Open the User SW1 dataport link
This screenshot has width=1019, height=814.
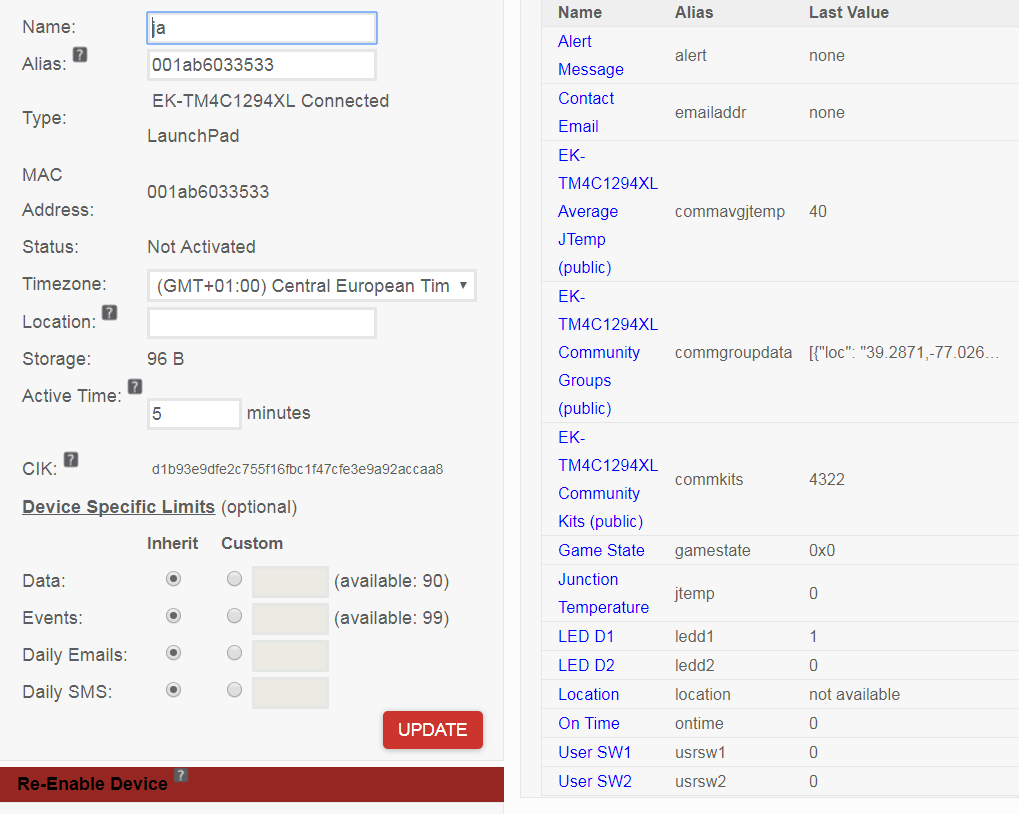pyautogui.click(x=595, y=752)
